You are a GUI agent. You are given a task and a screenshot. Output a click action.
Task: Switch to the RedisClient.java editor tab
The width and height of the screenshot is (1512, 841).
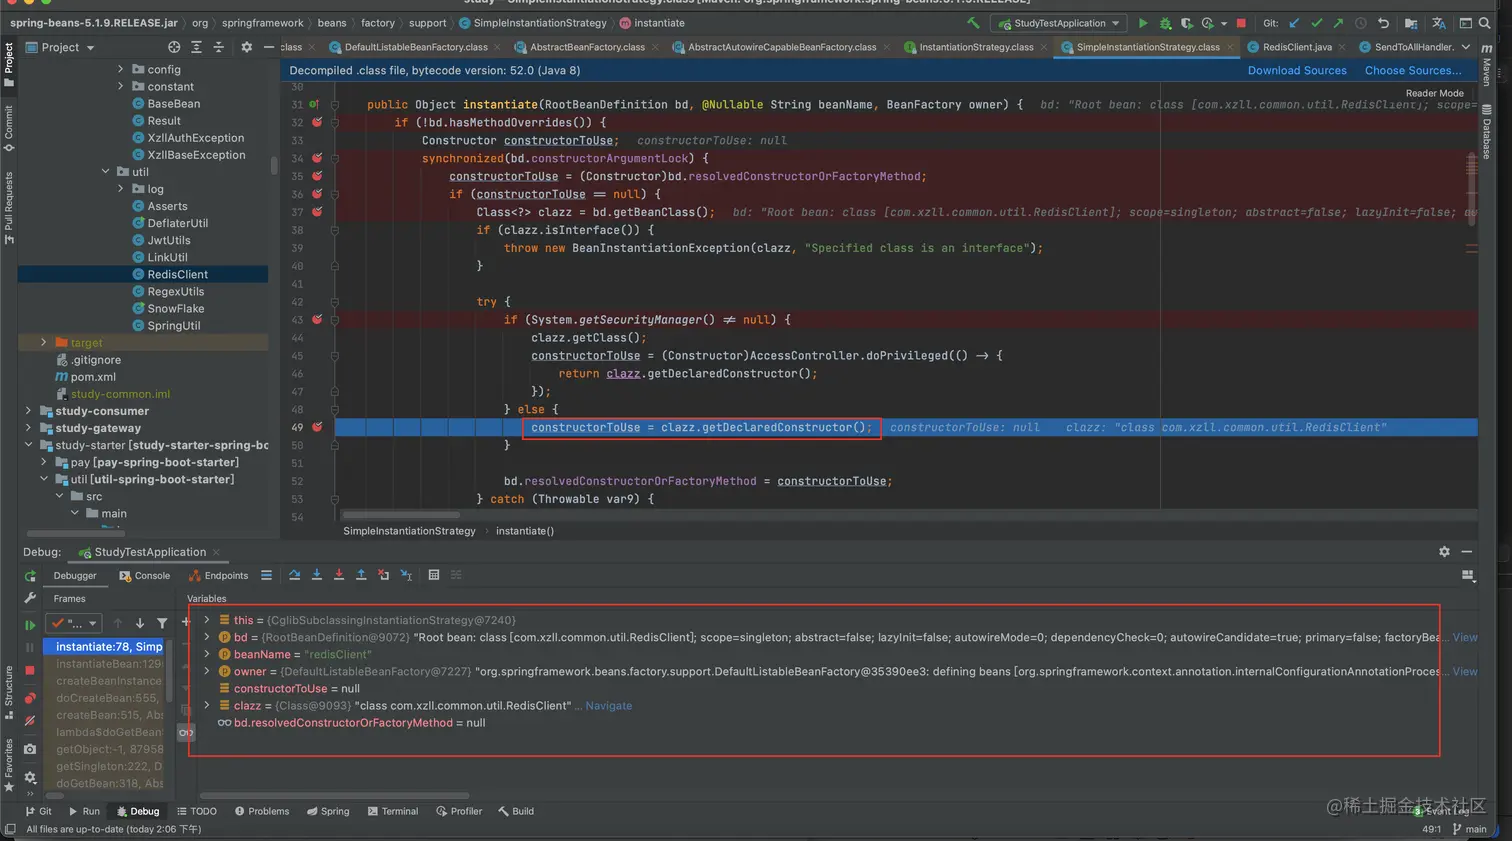click(x=1297, y=47)
